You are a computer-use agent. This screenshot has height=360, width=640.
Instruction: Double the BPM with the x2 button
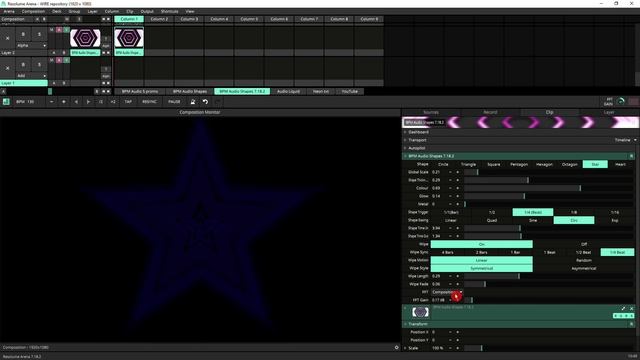[113, 102]
